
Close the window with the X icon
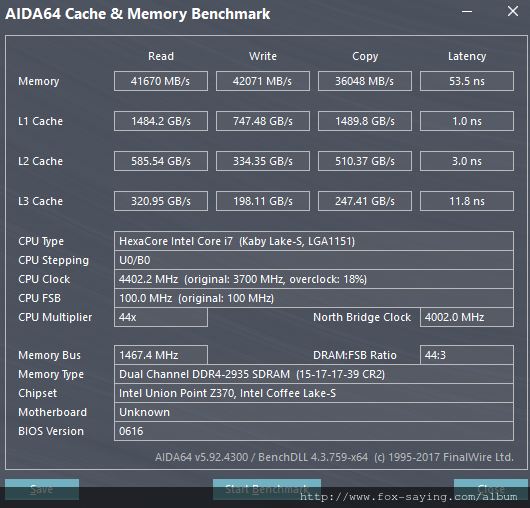point(513,11)
